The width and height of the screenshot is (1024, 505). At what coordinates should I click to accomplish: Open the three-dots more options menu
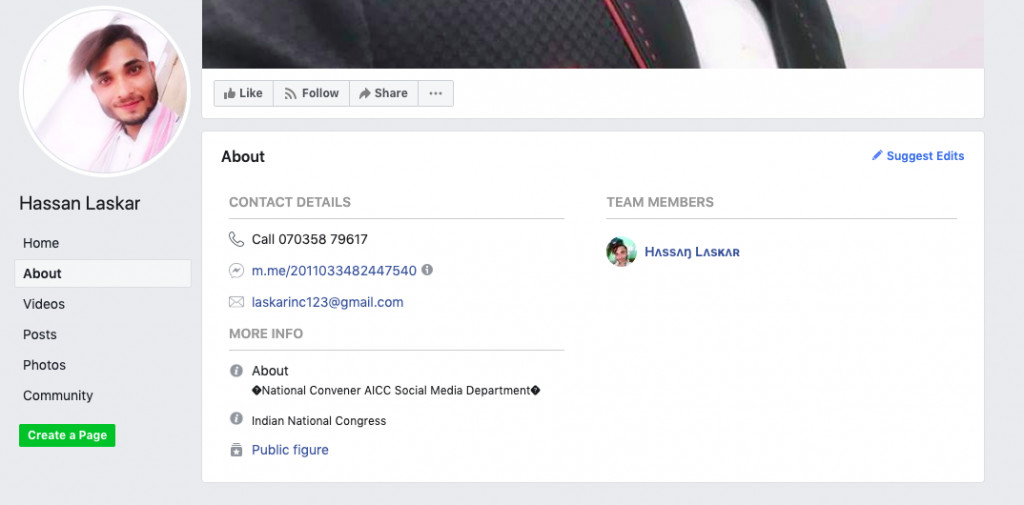[x=435, y=93]
